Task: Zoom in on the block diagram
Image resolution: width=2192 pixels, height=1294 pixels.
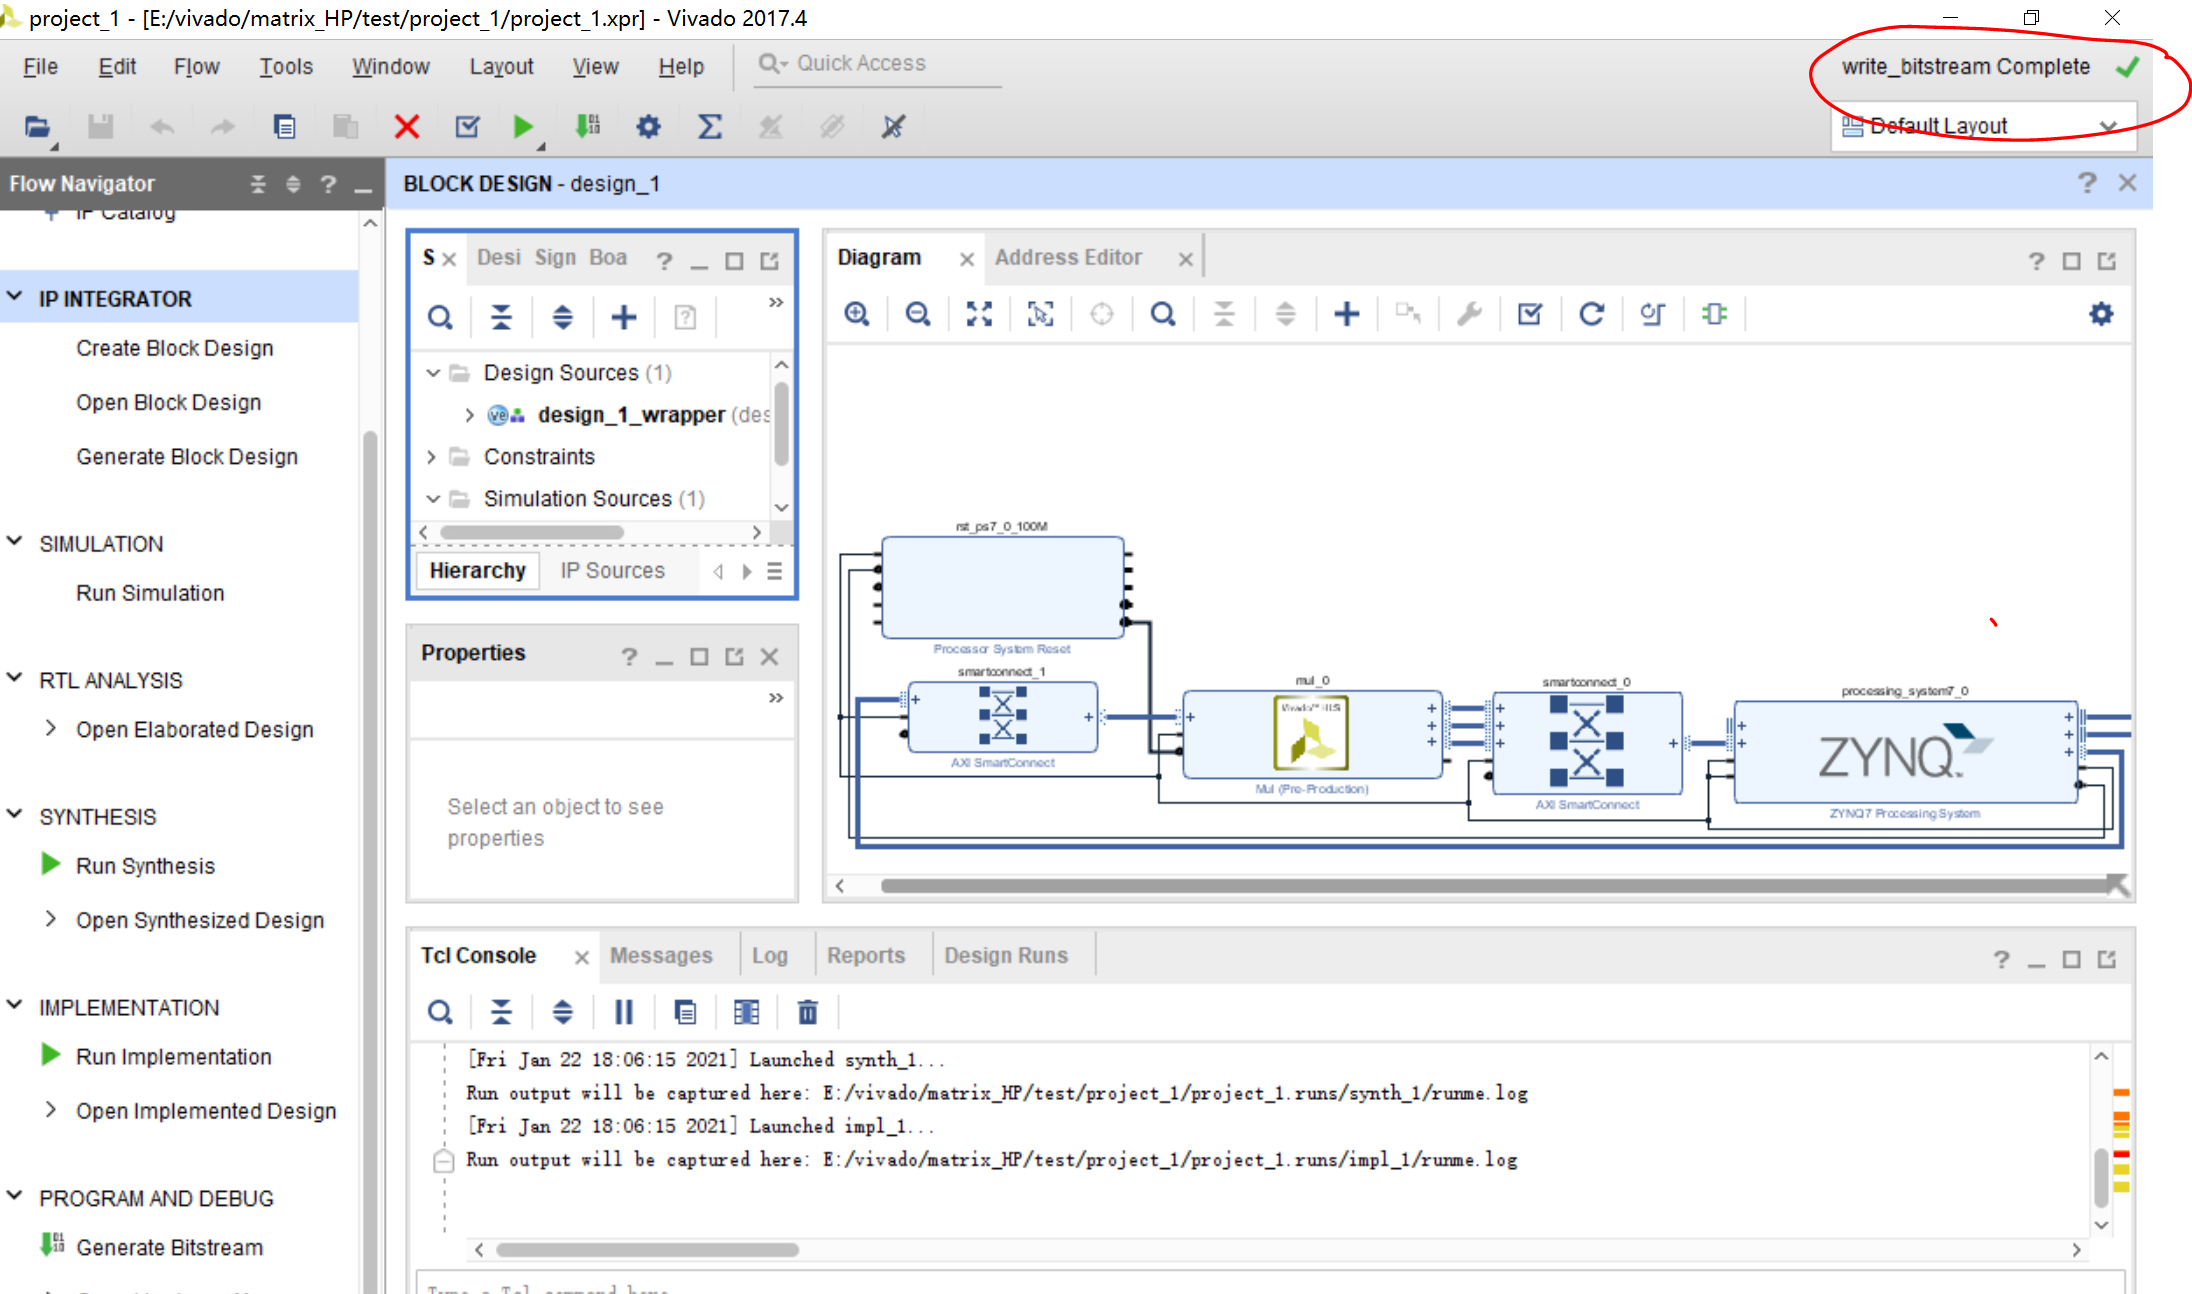Action: [x=857, y=314]
